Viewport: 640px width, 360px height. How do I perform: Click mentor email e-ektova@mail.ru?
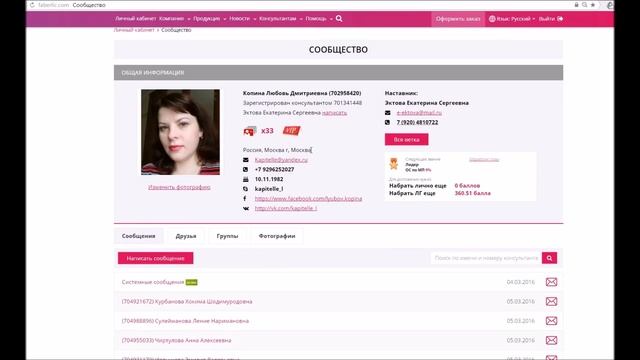pos(419,113)
